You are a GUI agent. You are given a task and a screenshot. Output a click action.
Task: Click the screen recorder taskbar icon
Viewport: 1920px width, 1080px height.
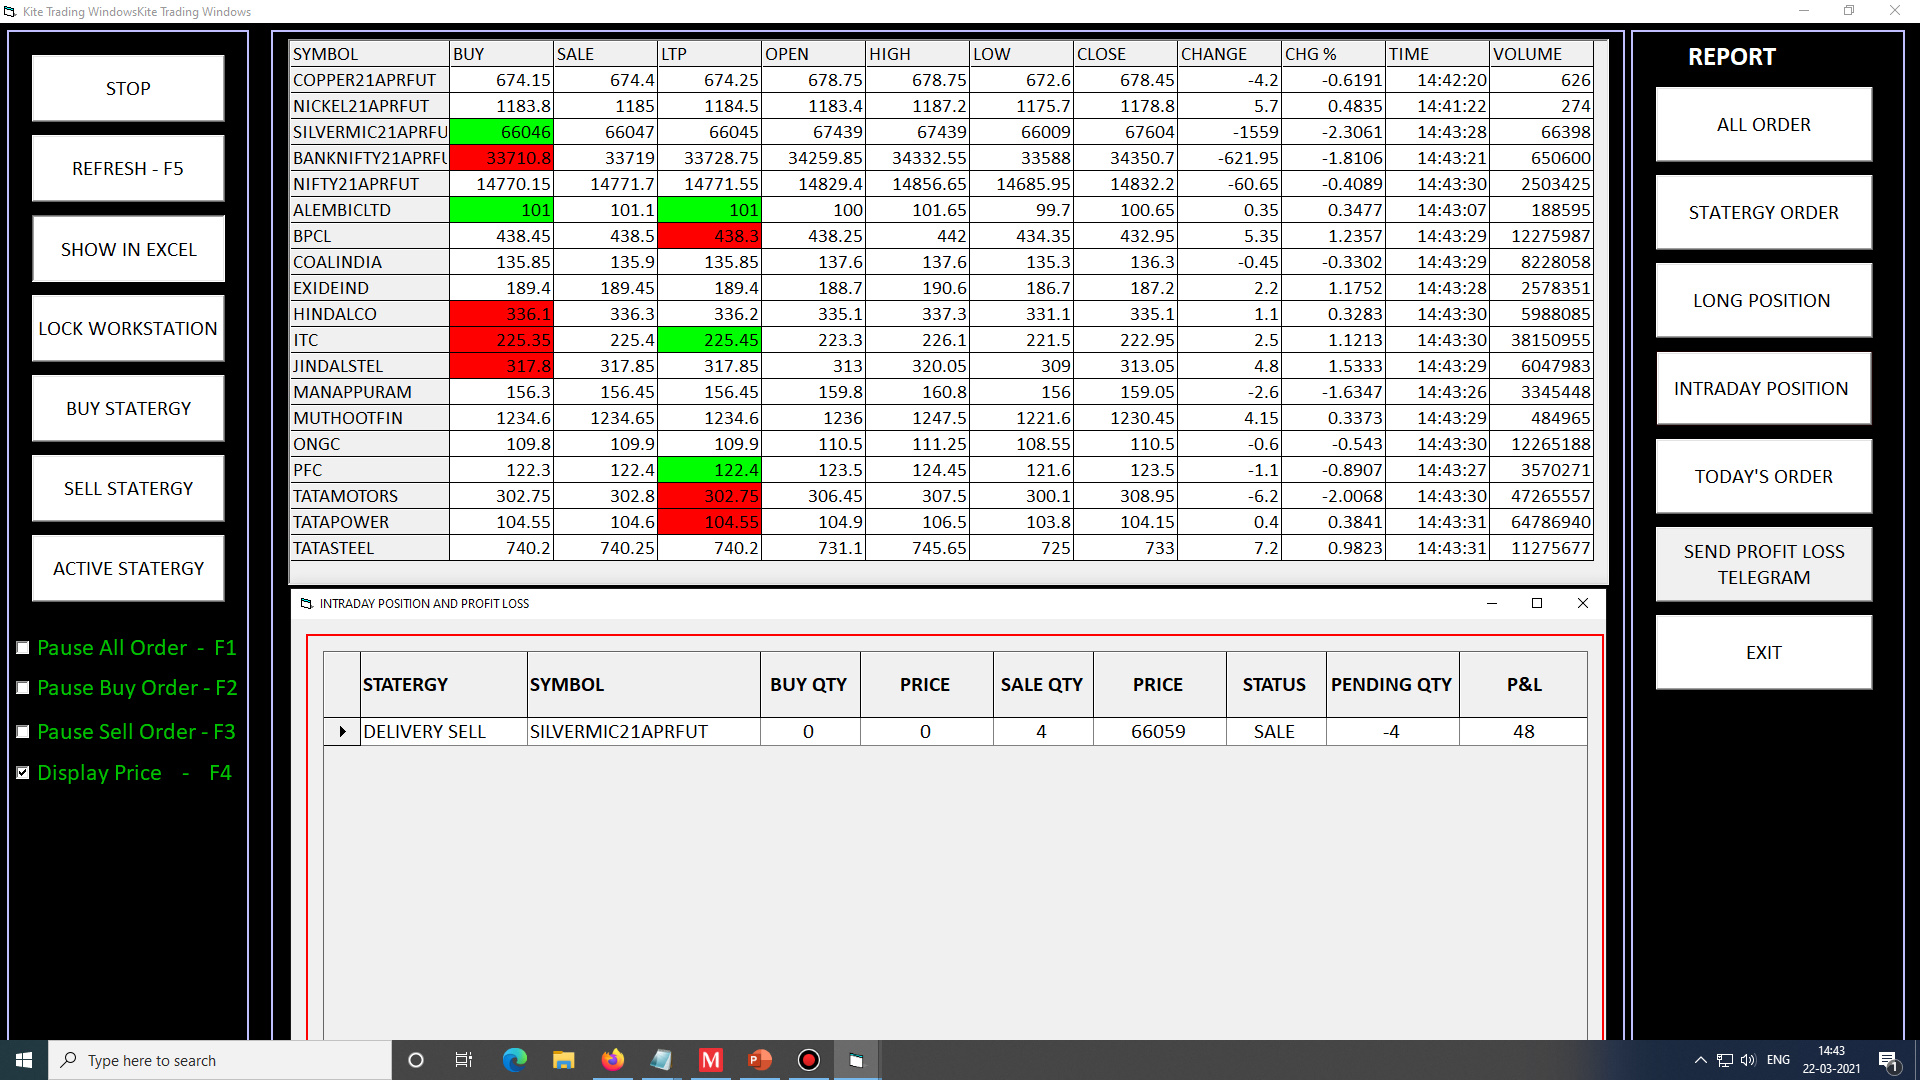tap(809, 1060)
